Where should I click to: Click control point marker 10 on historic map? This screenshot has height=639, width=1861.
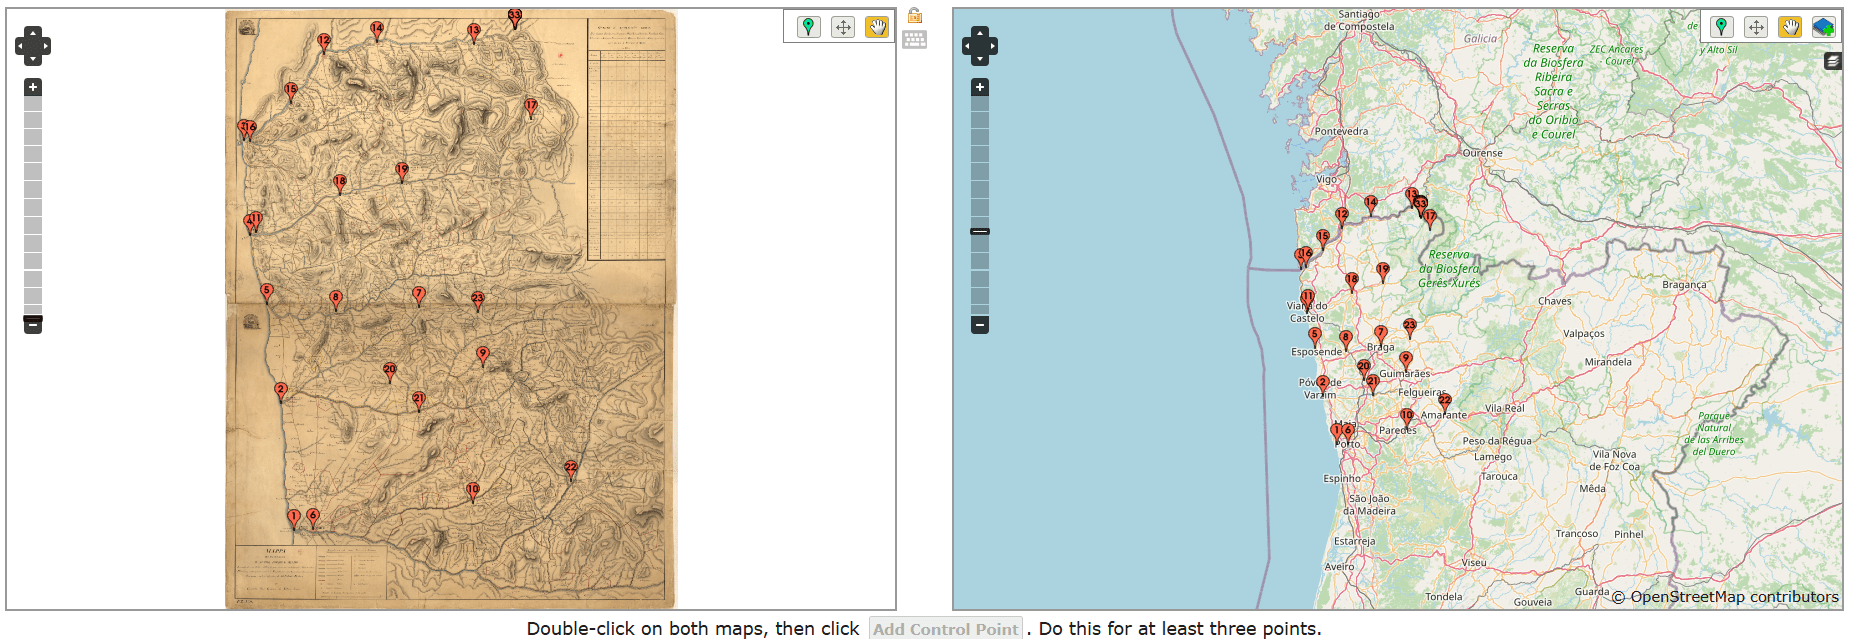pos(473,491)
